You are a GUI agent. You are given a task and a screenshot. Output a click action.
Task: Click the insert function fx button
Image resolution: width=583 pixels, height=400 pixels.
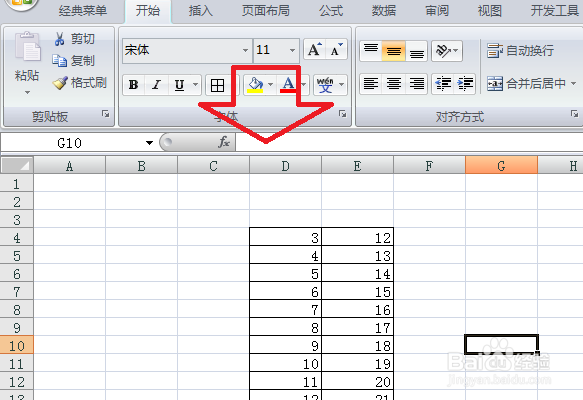tap(223, 142)
